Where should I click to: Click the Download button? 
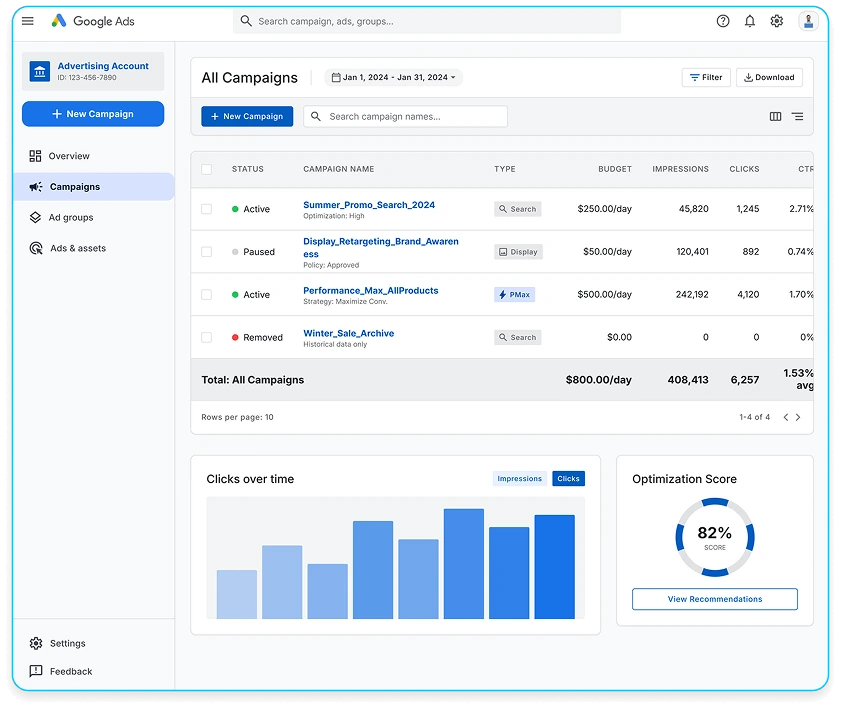pyautogui.click(x=769, y=77)
